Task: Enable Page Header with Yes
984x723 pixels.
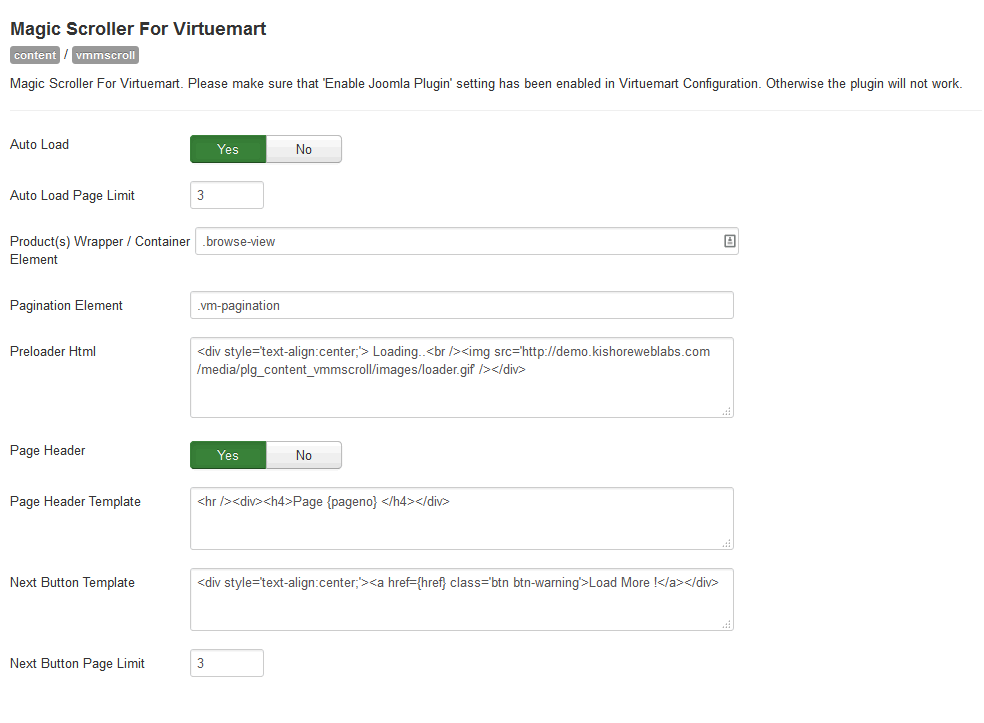Action: pyautogui.click(x=228, y=455)
